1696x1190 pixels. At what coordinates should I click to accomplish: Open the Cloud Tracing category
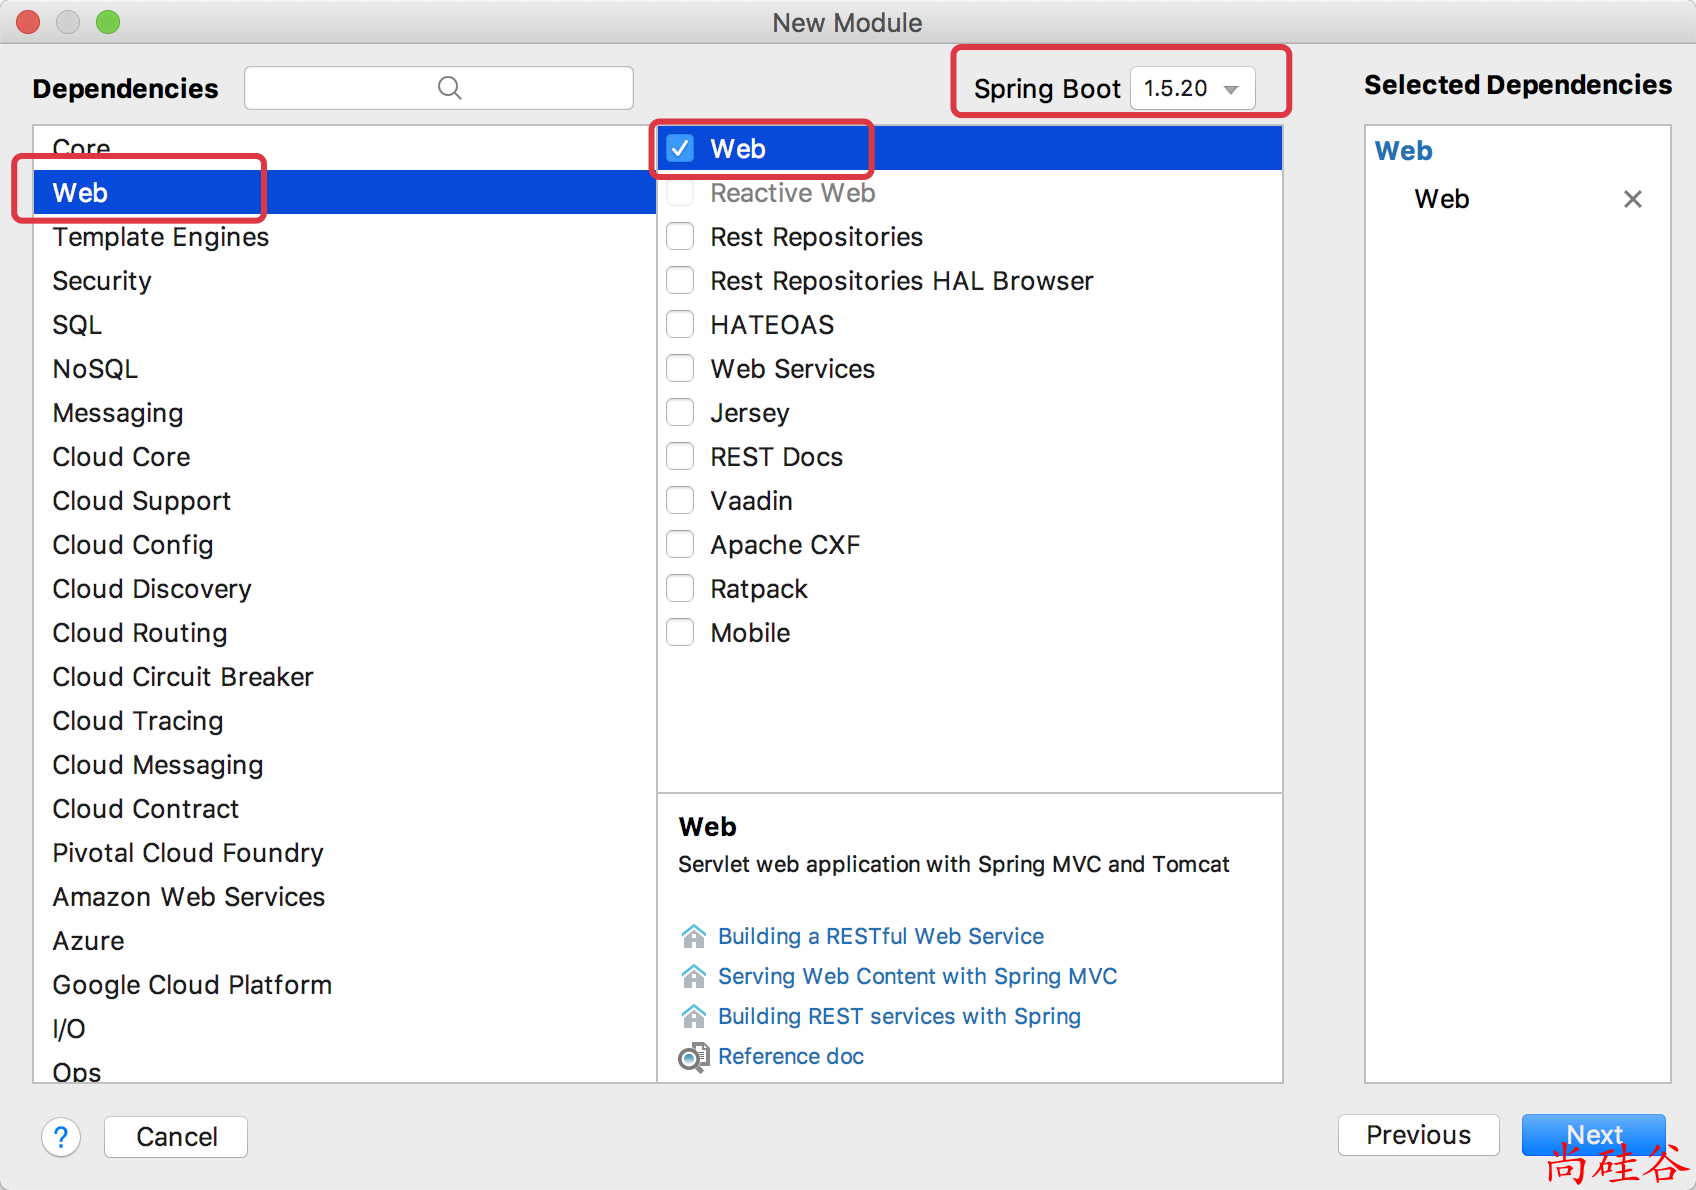344,721
